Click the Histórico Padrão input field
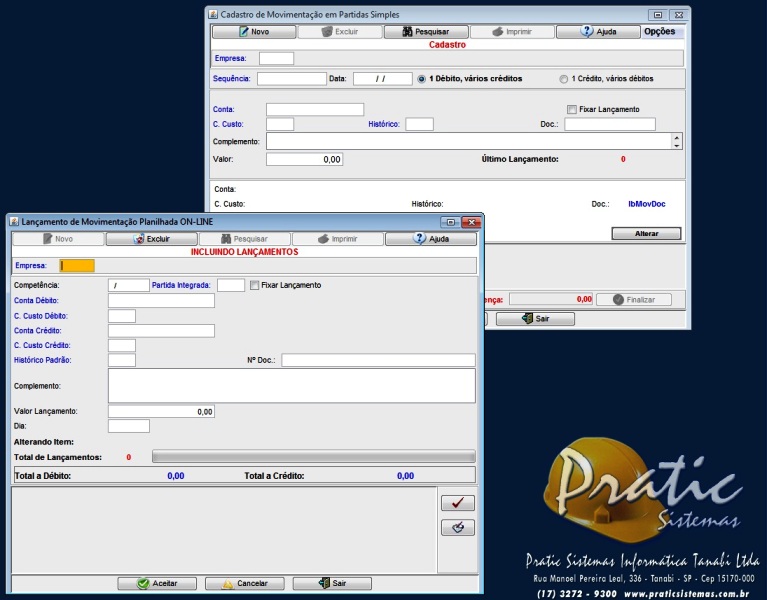Viewport: 767px width, 600px height. 122,360
